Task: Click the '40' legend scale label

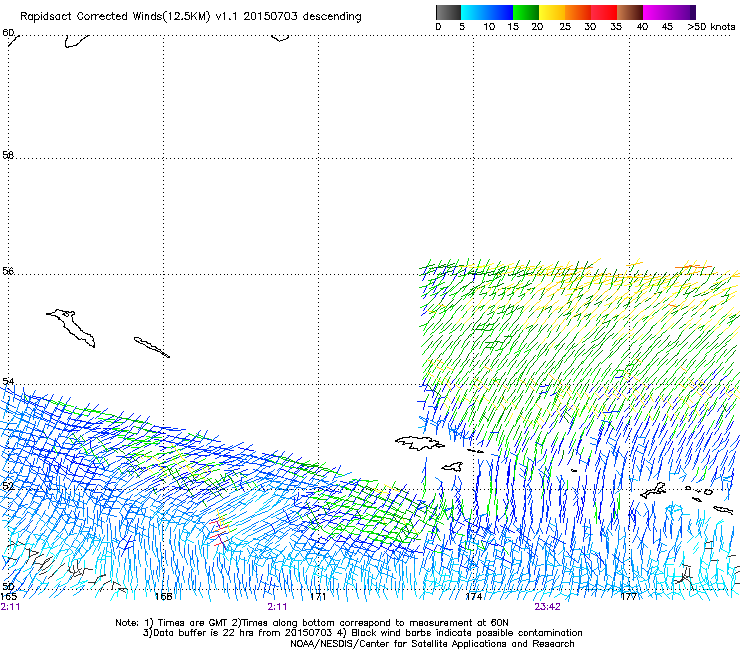Action: coord(642,27)
